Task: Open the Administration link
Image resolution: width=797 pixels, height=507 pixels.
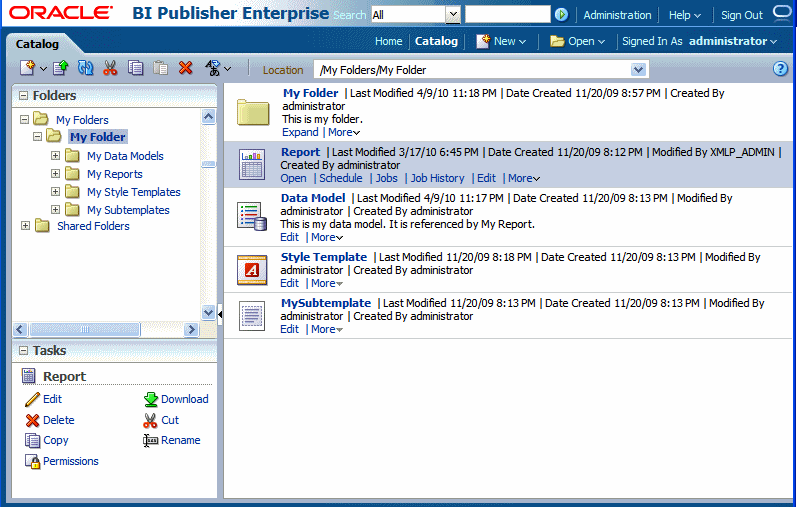Action: point(617,15)
